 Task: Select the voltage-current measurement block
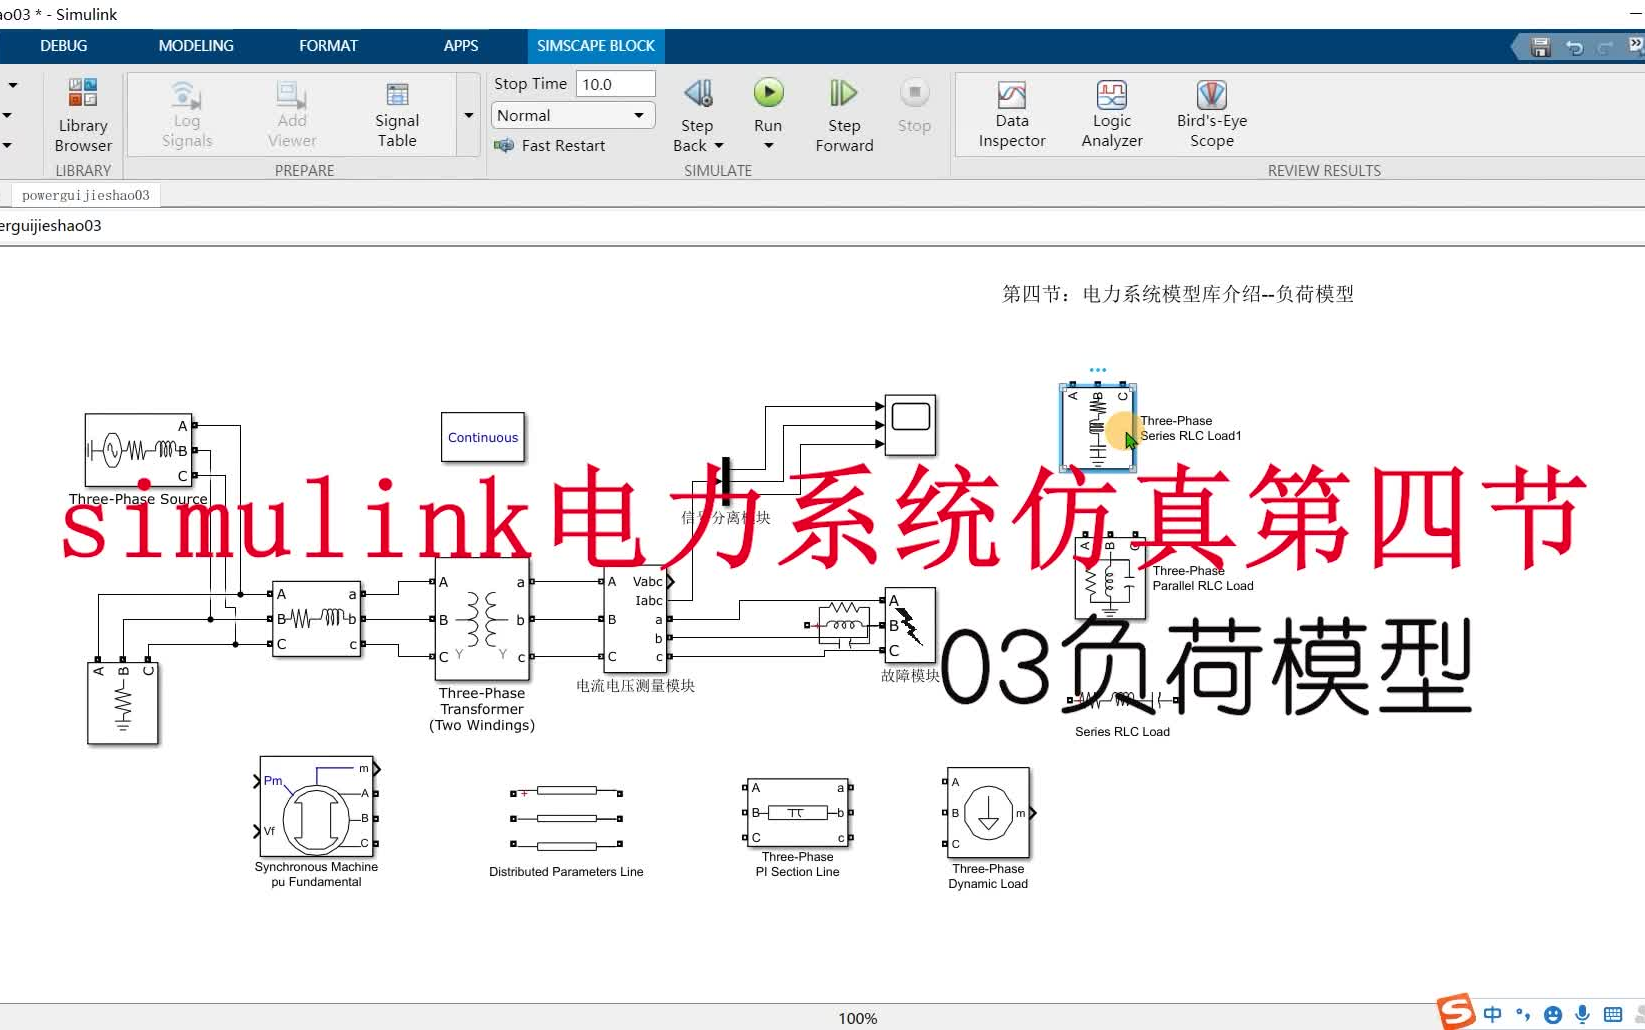(636, 617)
